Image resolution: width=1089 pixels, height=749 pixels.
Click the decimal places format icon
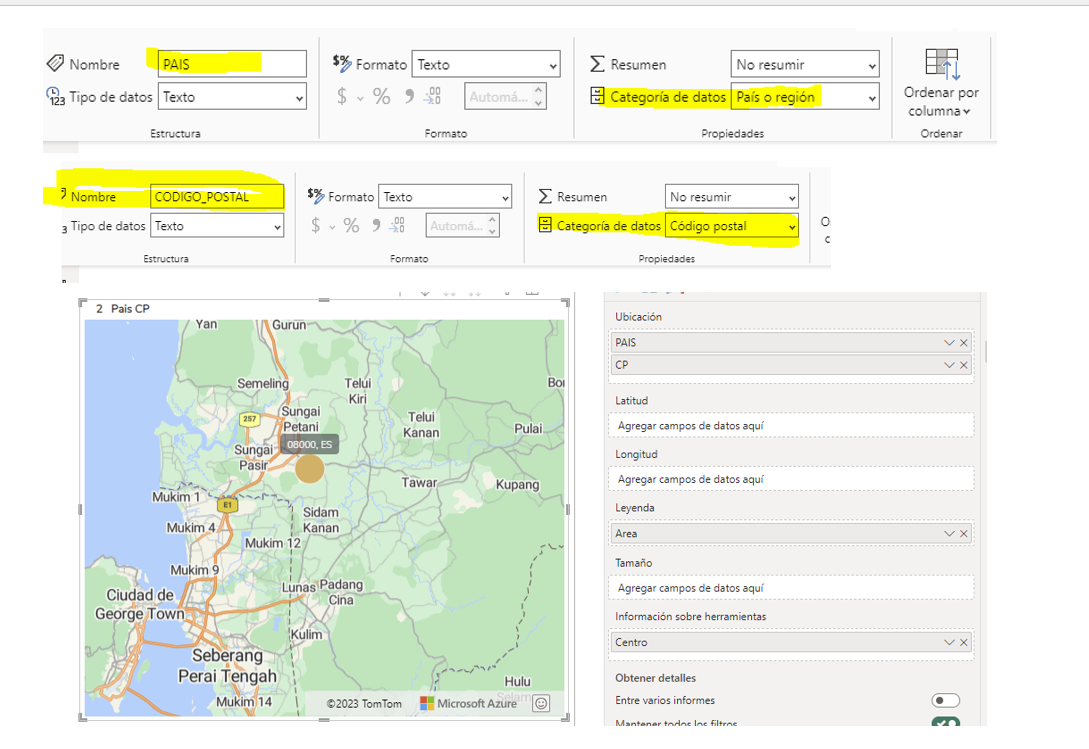click(433, 95)
